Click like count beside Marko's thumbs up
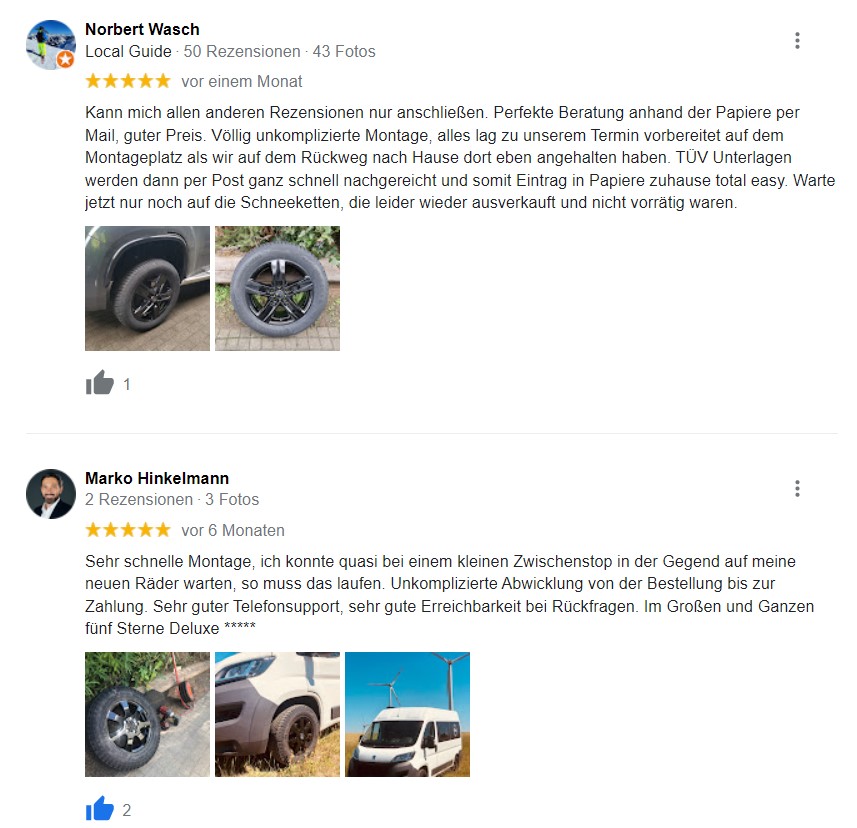 click(127, 810)
